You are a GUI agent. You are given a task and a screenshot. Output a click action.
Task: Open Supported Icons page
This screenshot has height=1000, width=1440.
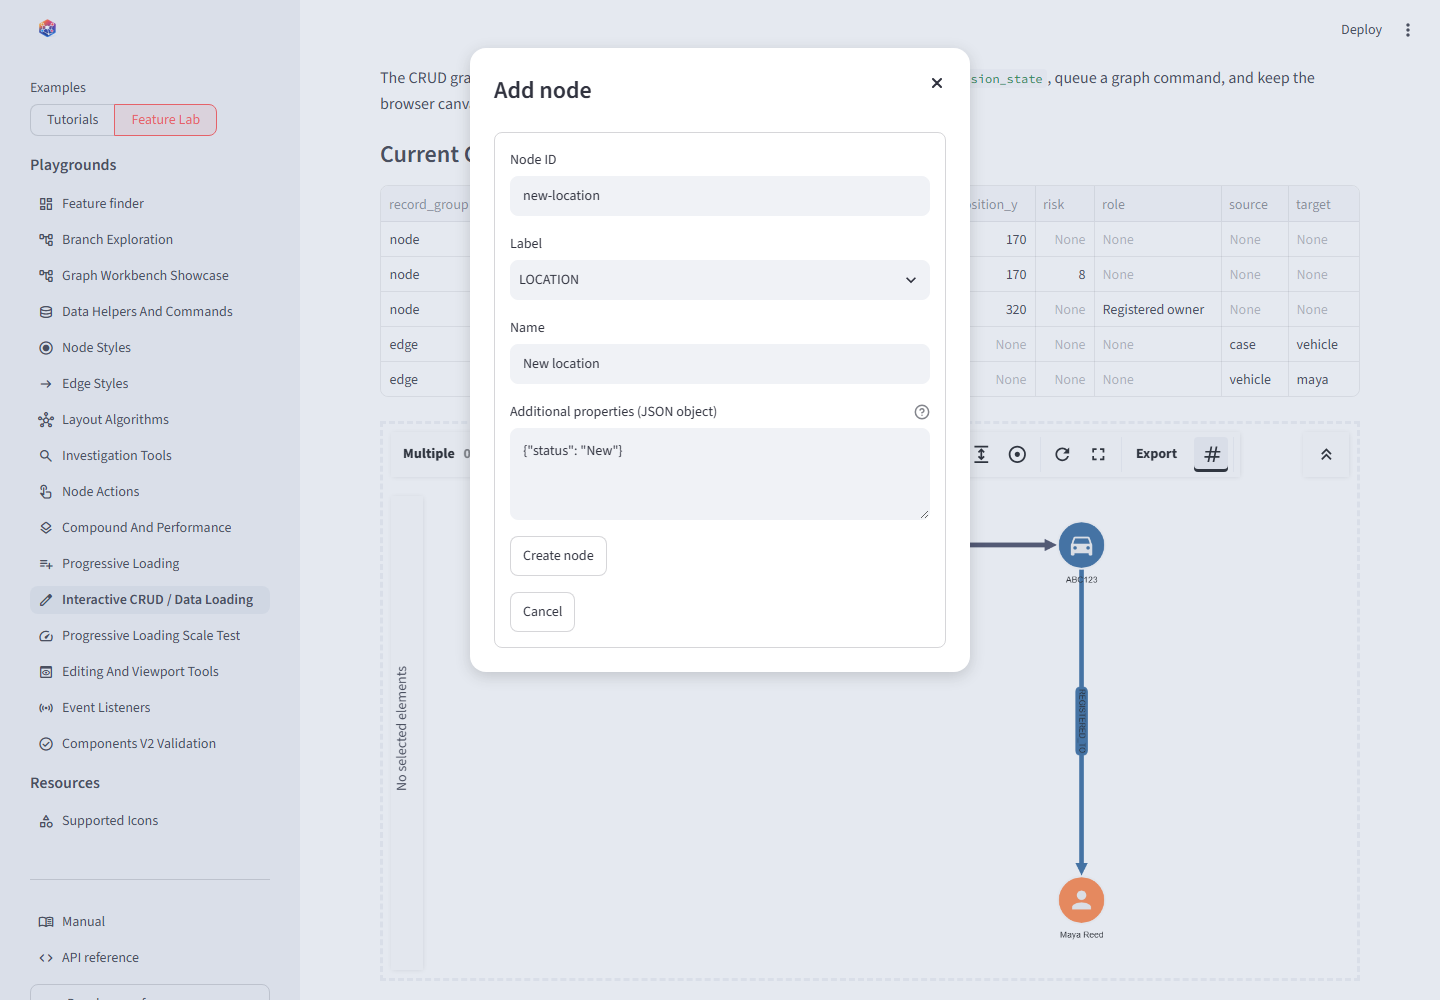(x=150, y=821)
